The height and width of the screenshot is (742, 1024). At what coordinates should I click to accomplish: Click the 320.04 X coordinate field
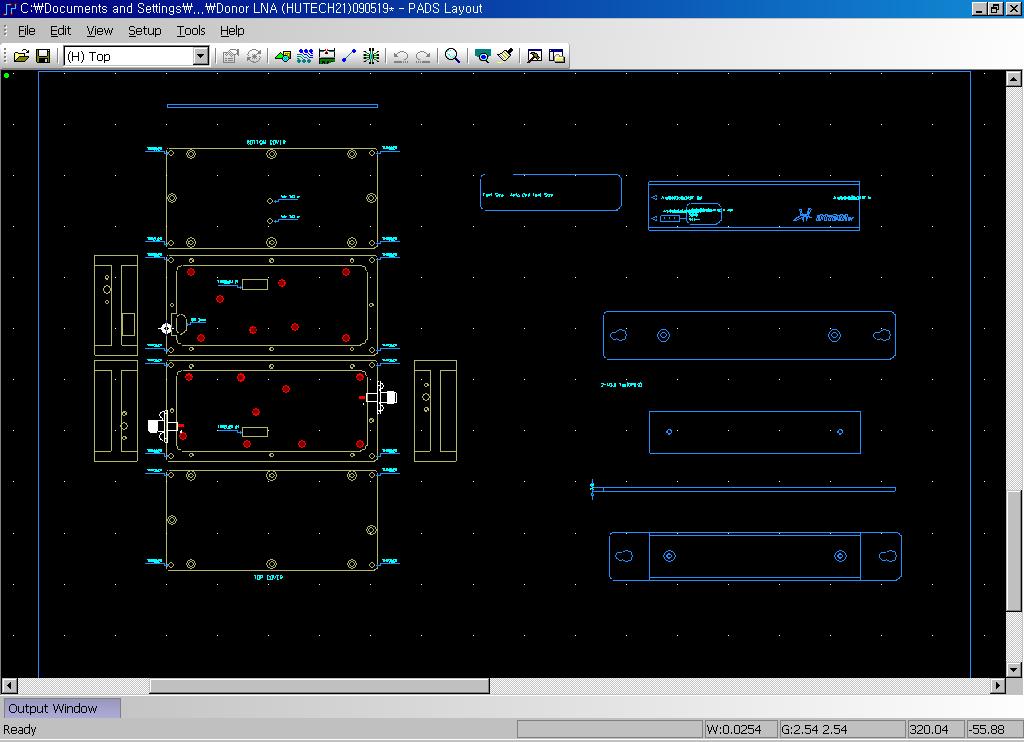(x=936, y=729)
